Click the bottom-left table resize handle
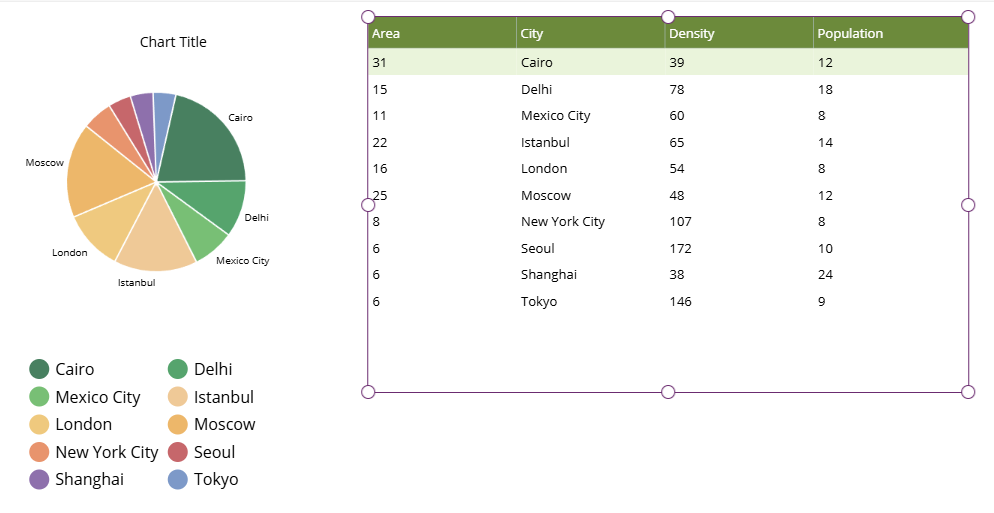The width and height of the screenshot is (994, 513). coord(368,392)
